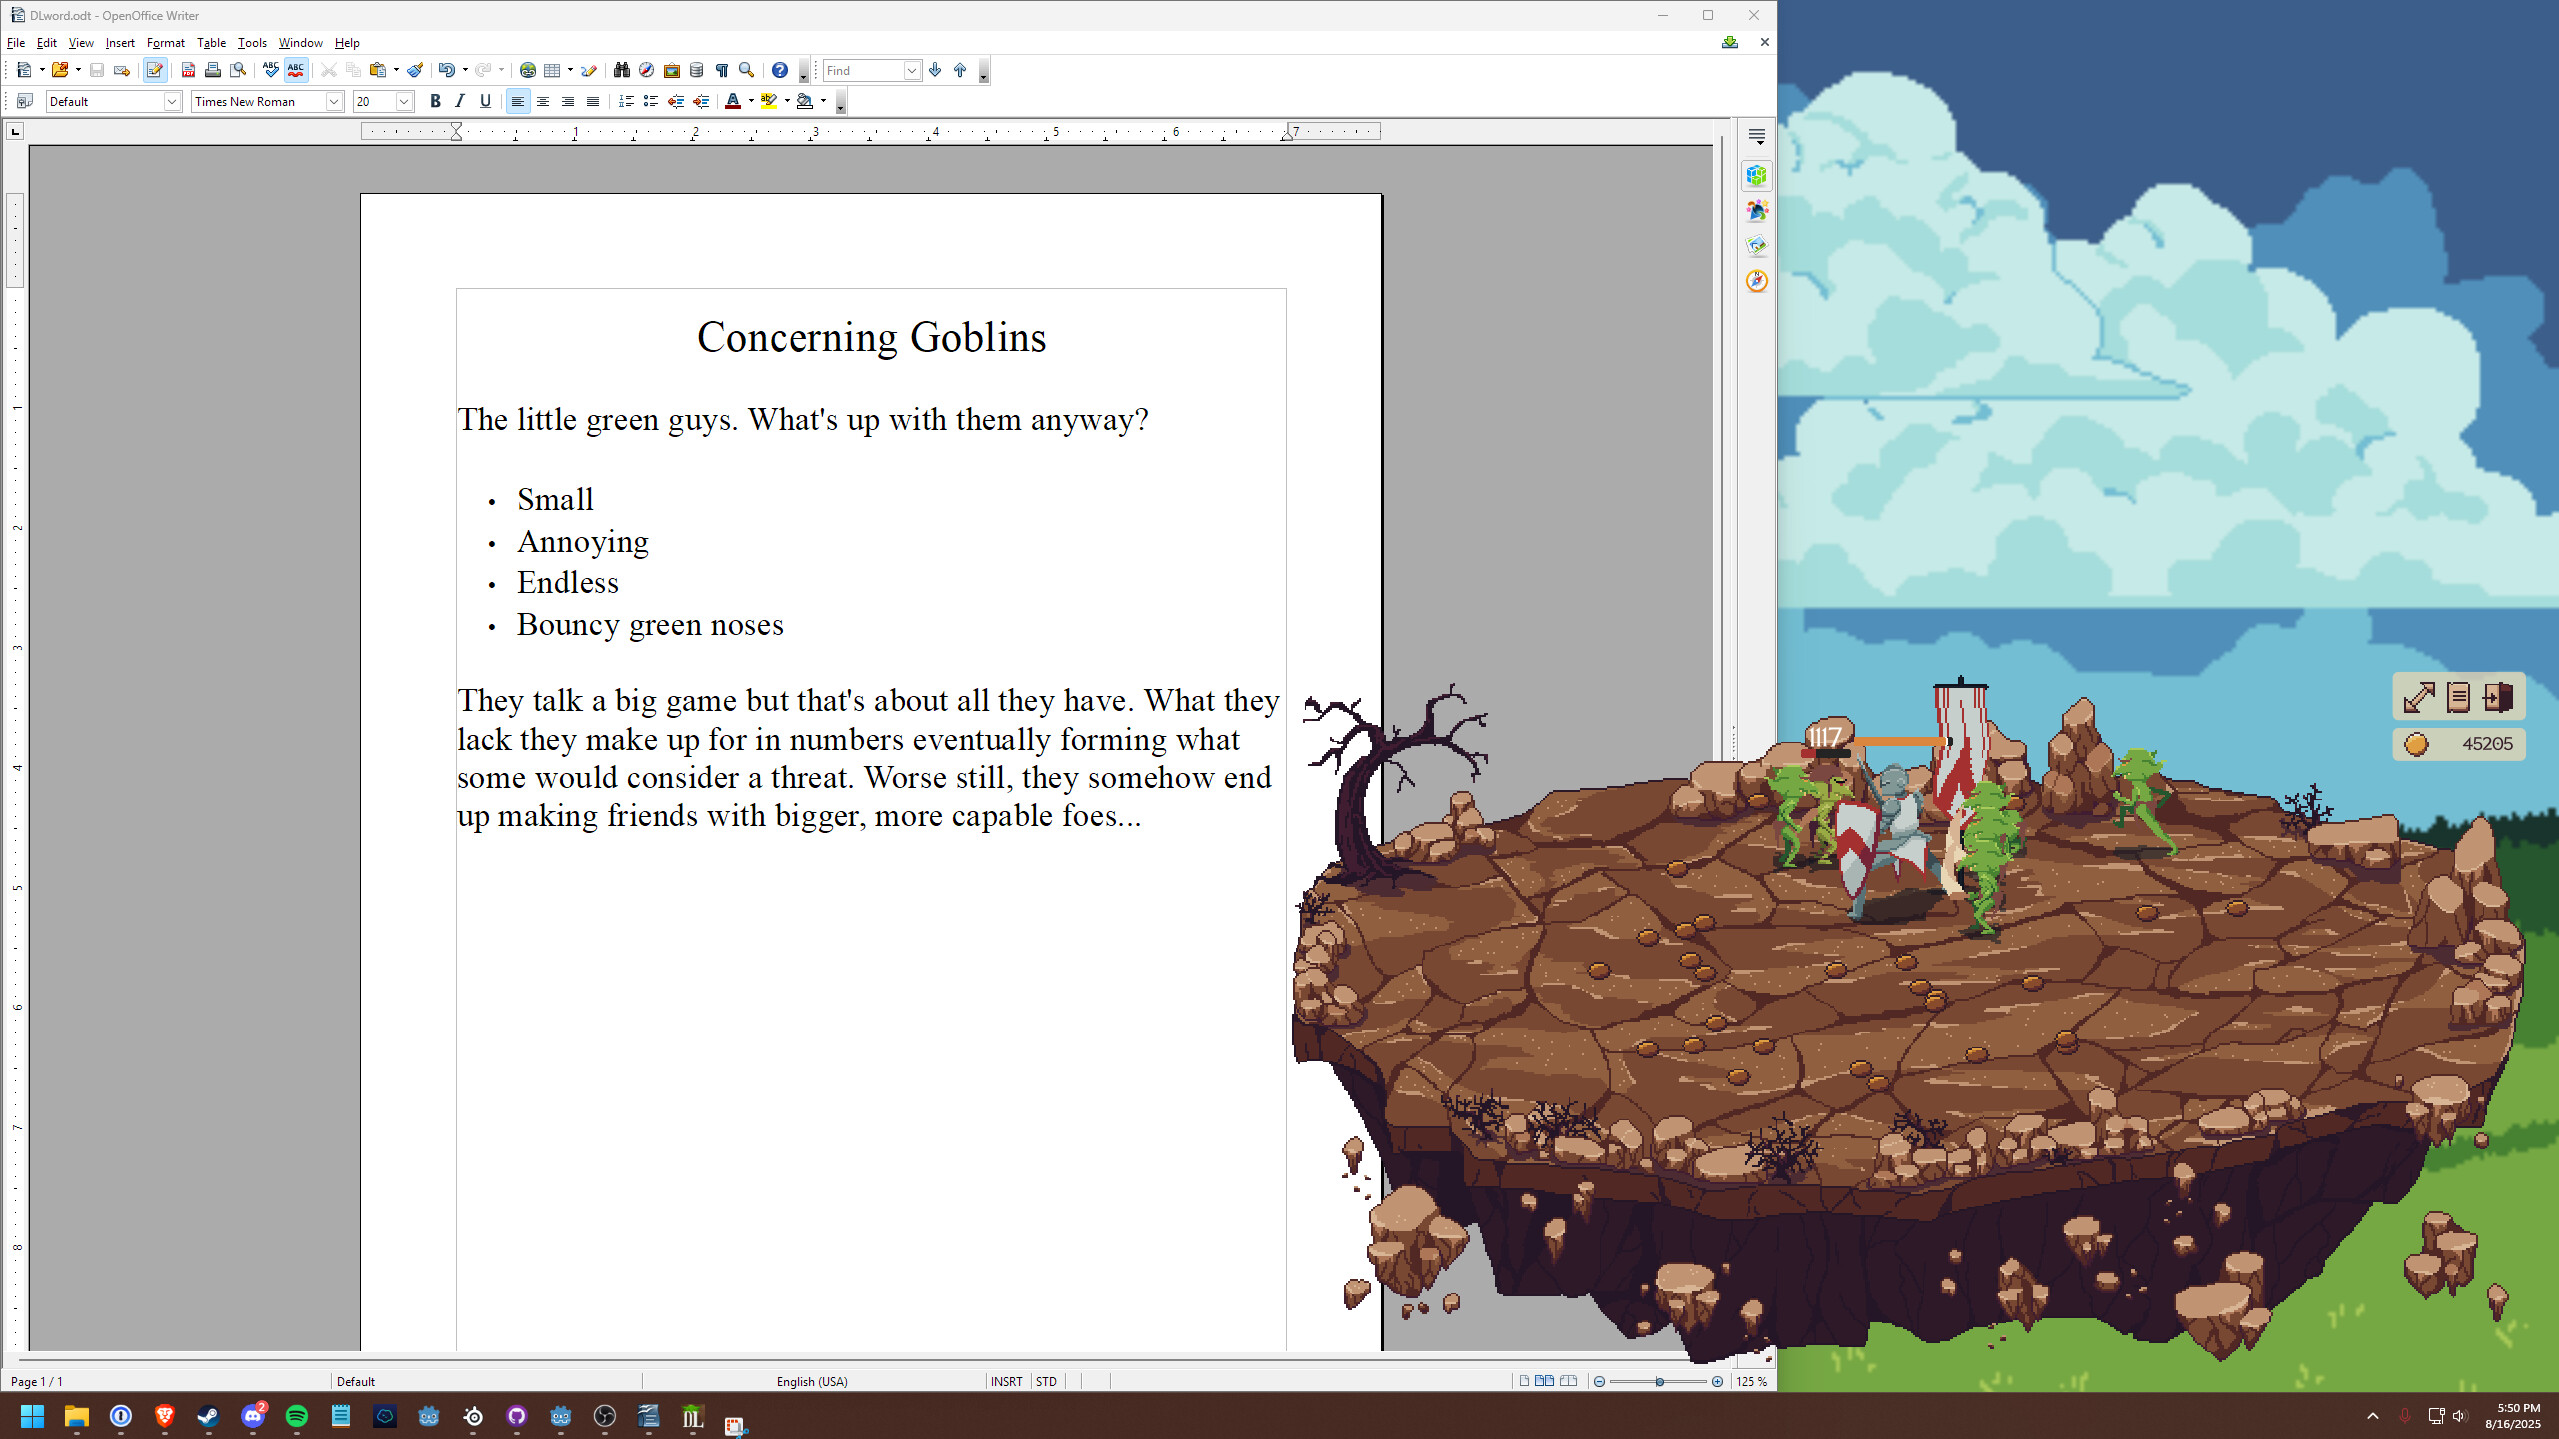
Task: Export document directly as PDF
Action: (x=188, y=70)
